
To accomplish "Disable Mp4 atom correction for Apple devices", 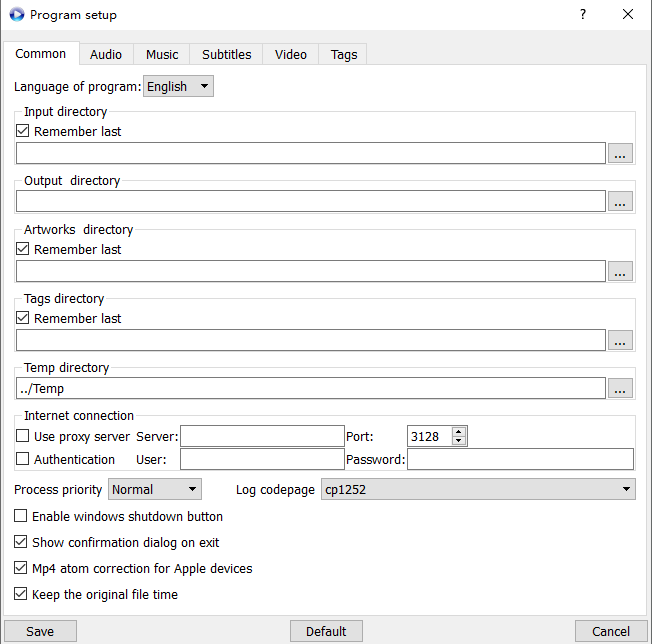I will (21, 568).
